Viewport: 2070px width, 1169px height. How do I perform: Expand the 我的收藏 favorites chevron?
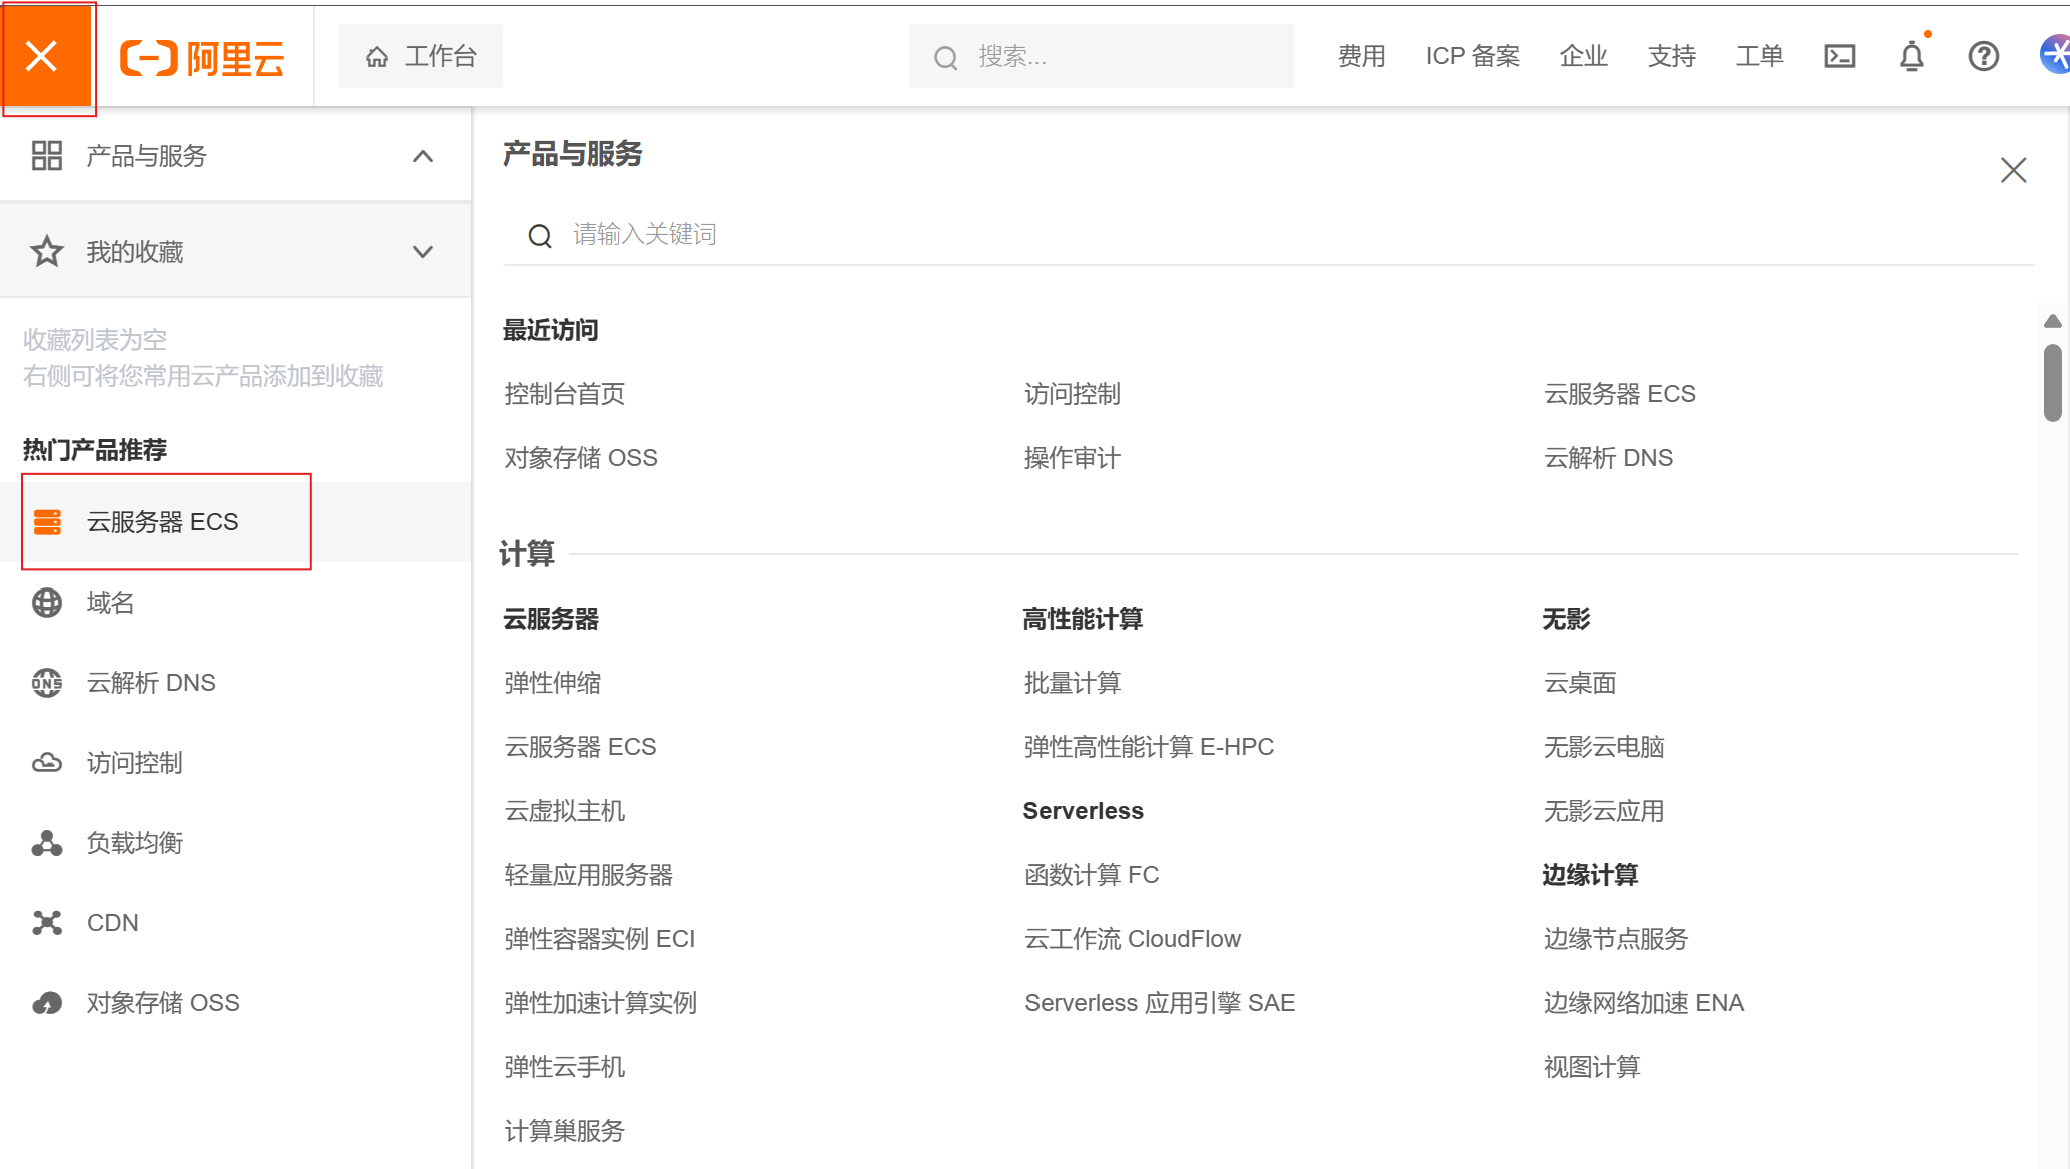423,252
